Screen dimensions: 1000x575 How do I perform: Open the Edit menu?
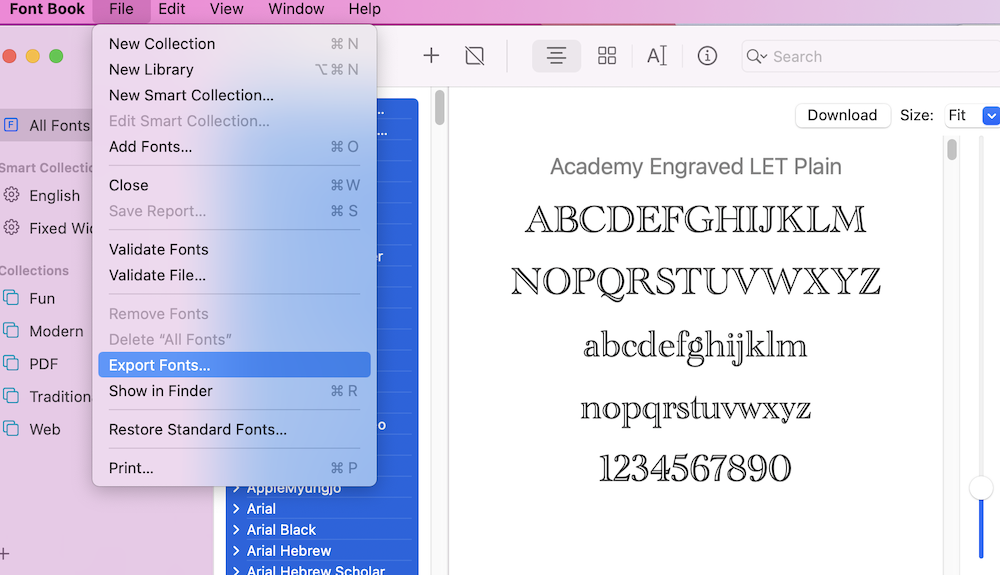172,9
